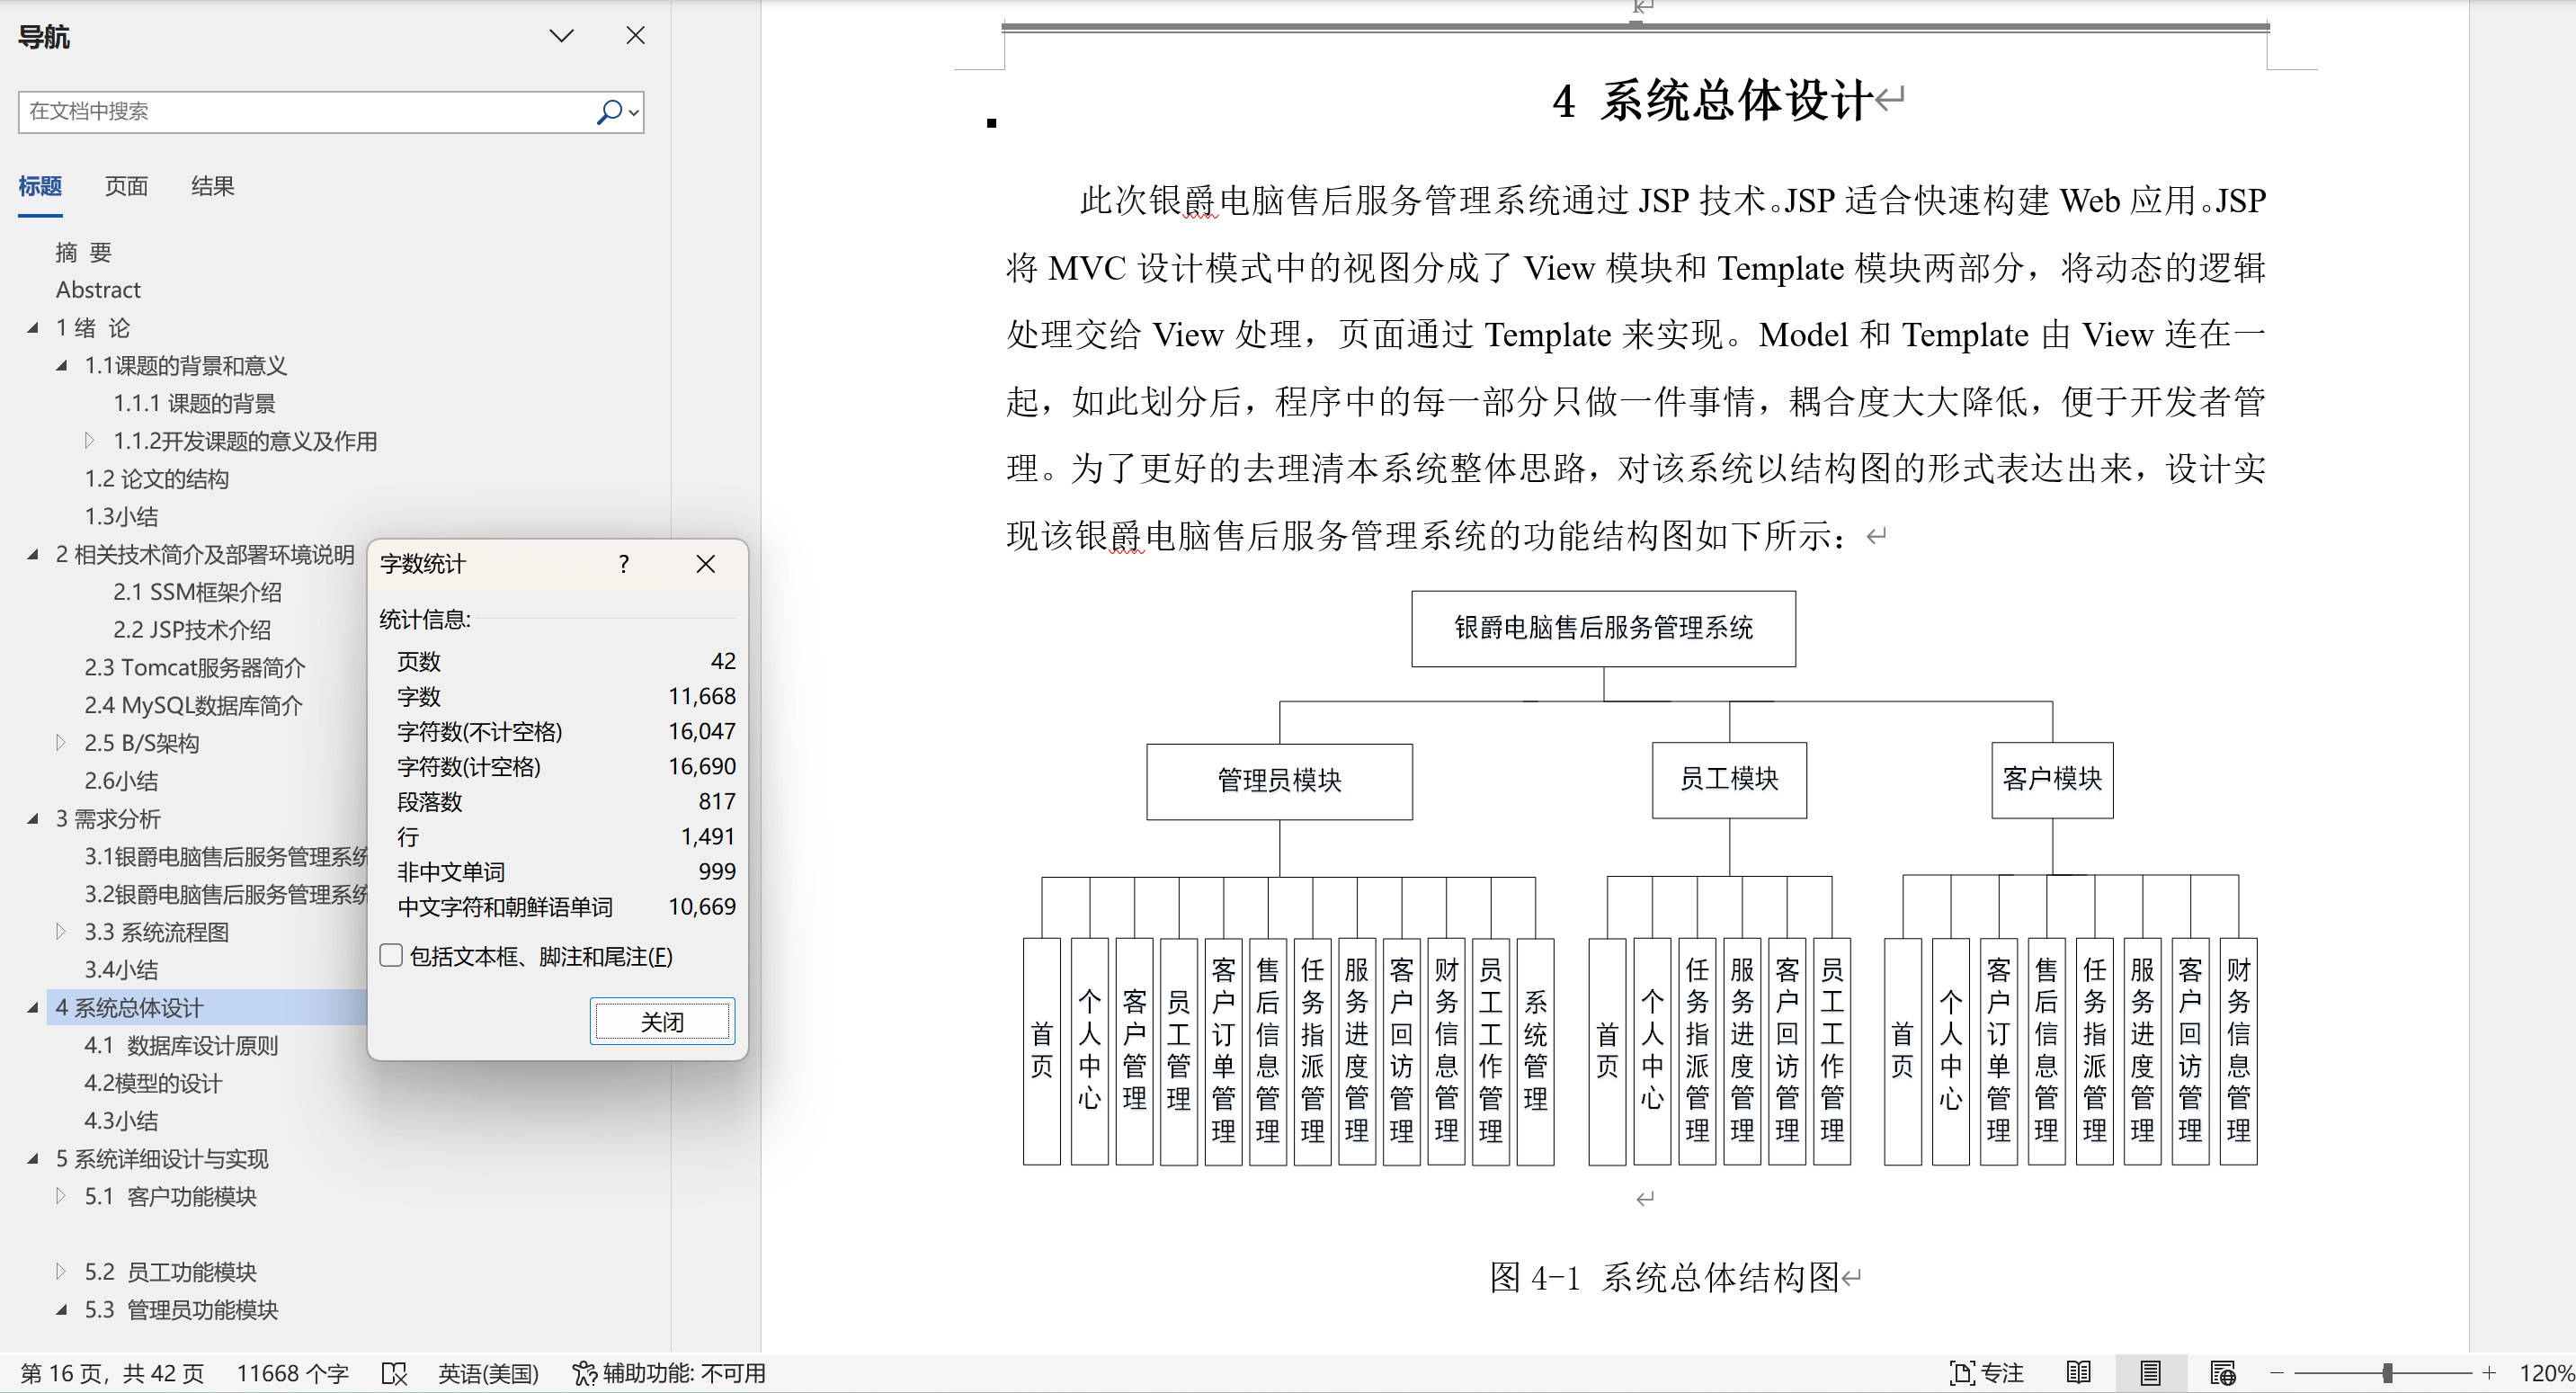
Task: Enable 包括文本框、脚注和尾注 checkbox
Action: [391, 956]
